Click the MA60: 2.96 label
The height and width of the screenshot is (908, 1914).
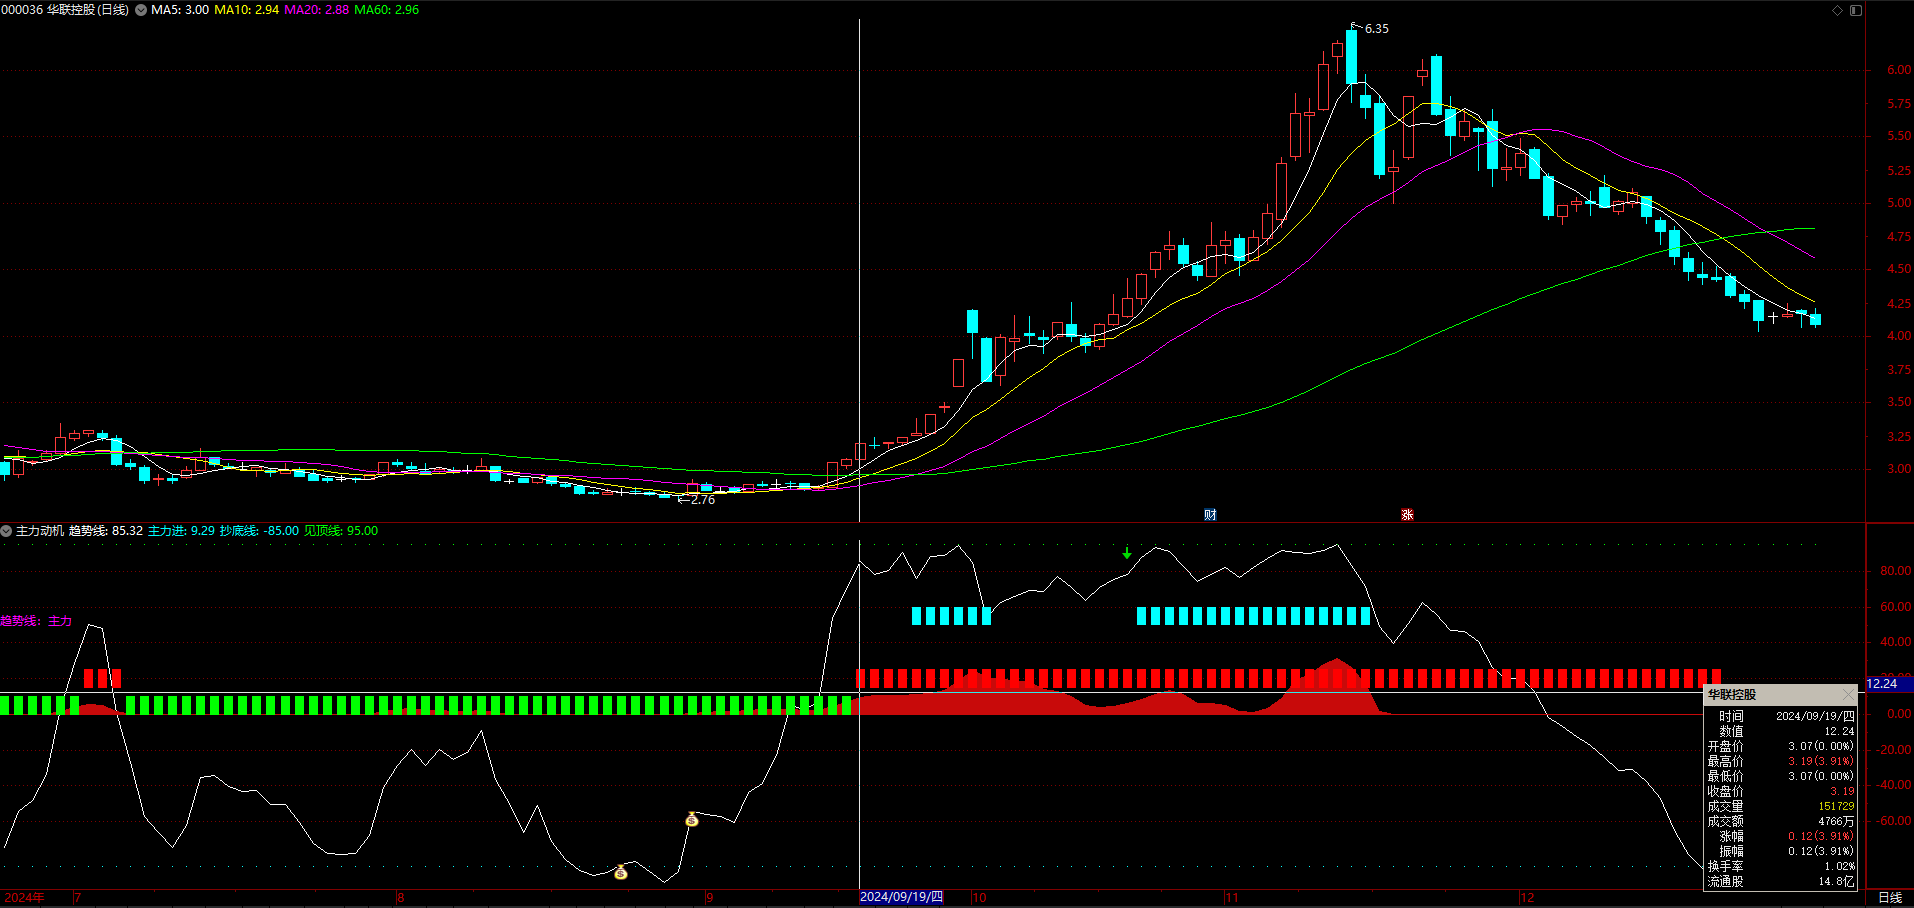tap(387, 10)
